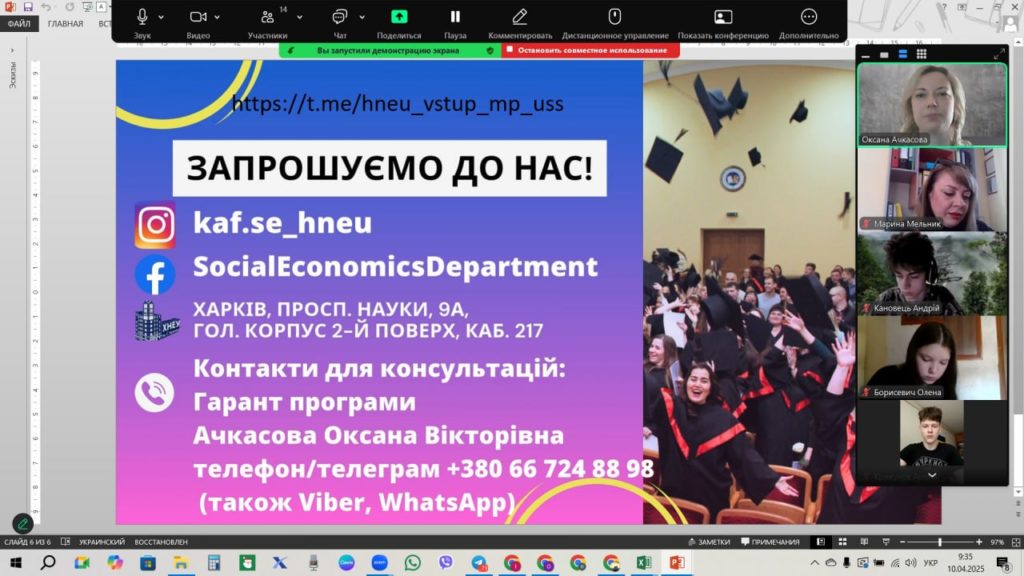Open the Windows Start menu
1024x576 pixels.
[x=15, y=562]
